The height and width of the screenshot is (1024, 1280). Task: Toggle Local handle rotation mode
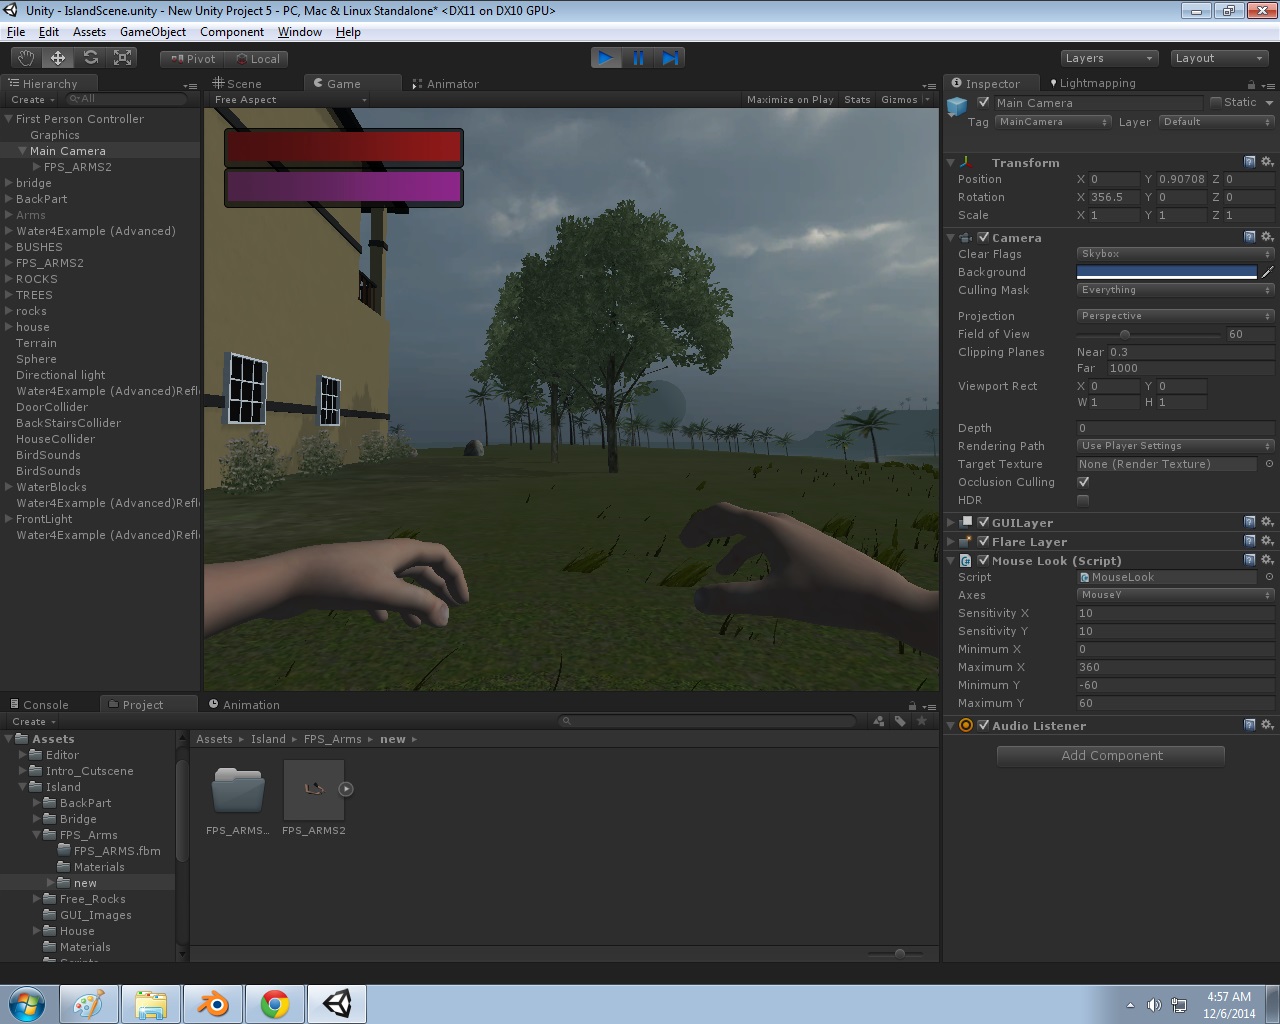click(x=257, y=59)
